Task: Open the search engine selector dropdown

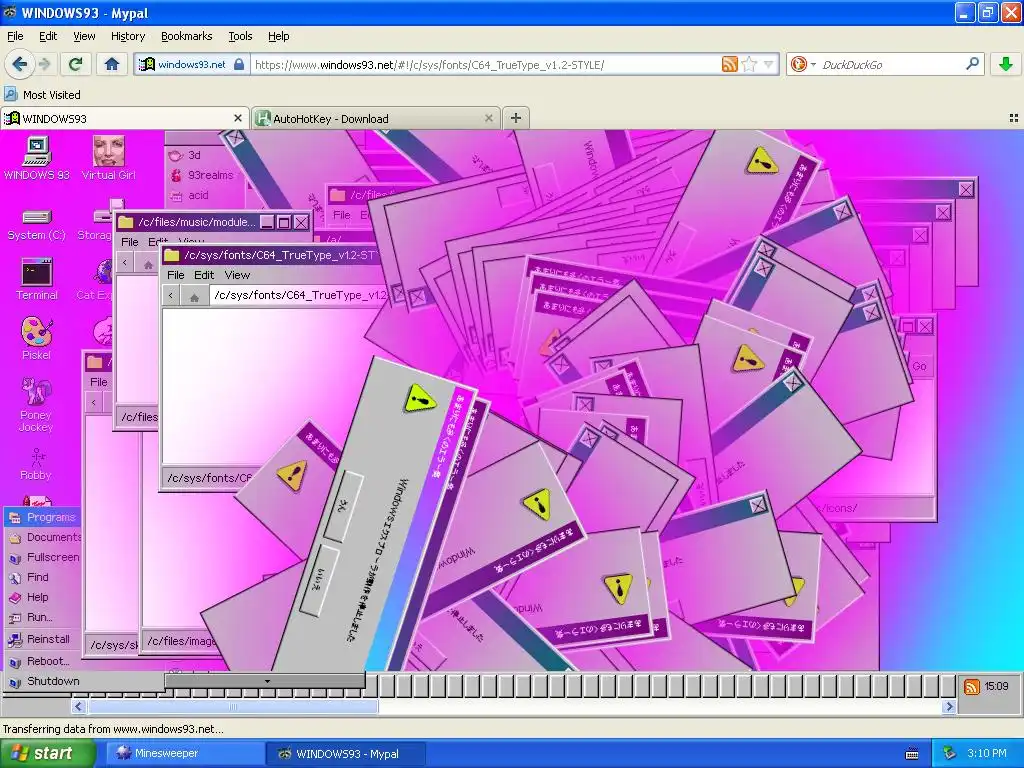Action: pos(813,64)
